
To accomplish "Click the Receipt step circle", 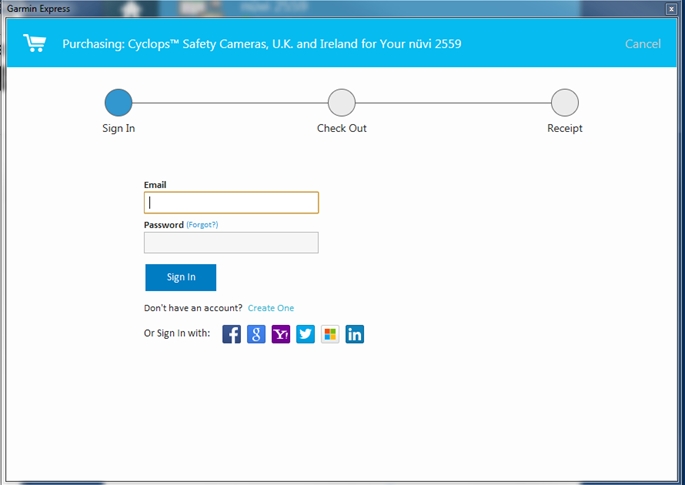I will (x=565, y=103).
